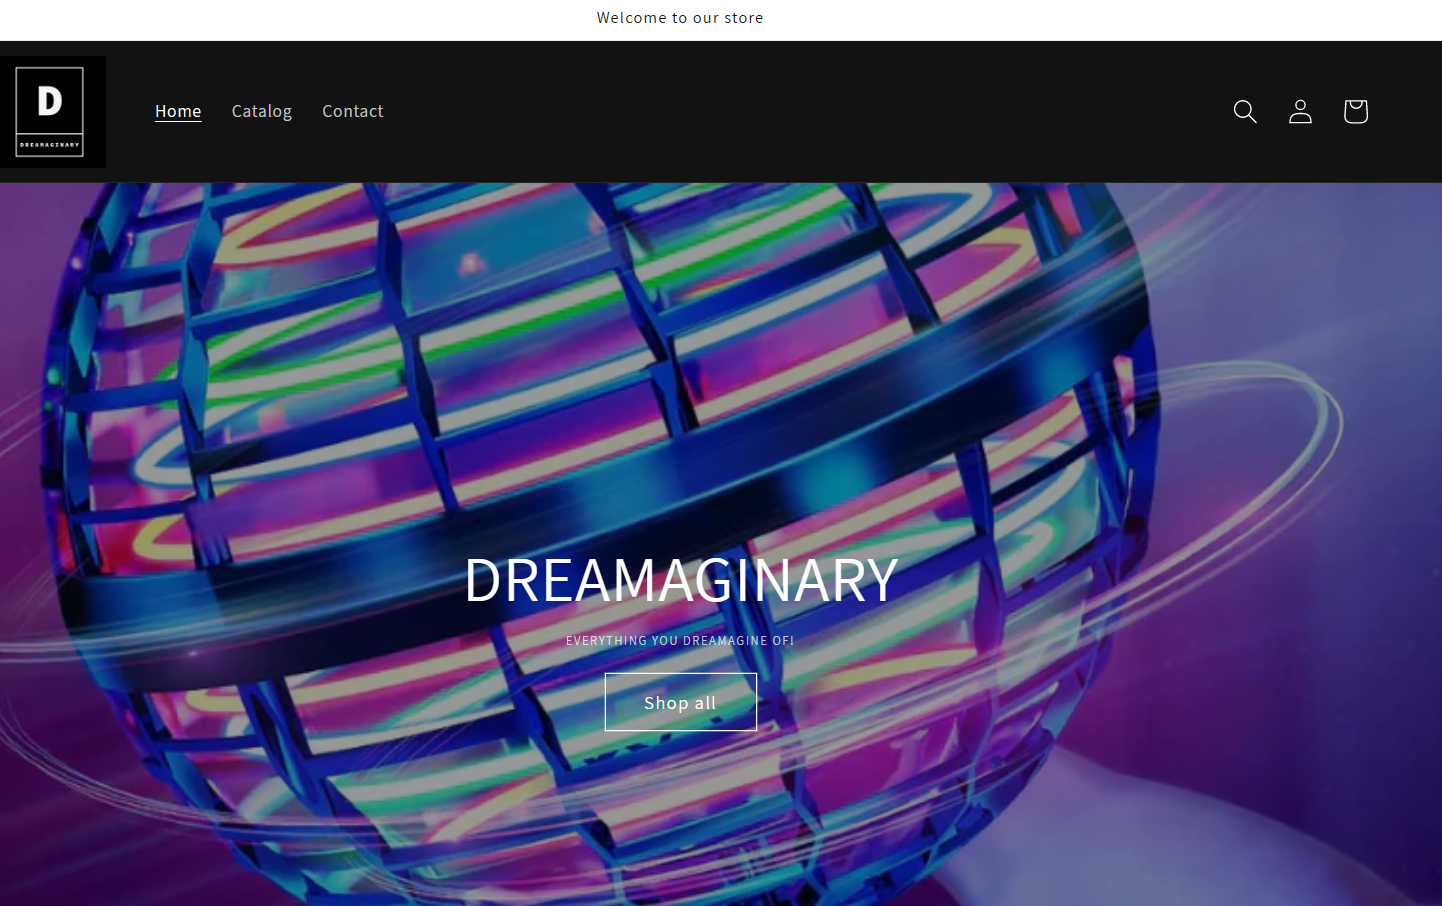Click the Shop all button
Viewport: 1442px width, 906px height.
(680, 702)
